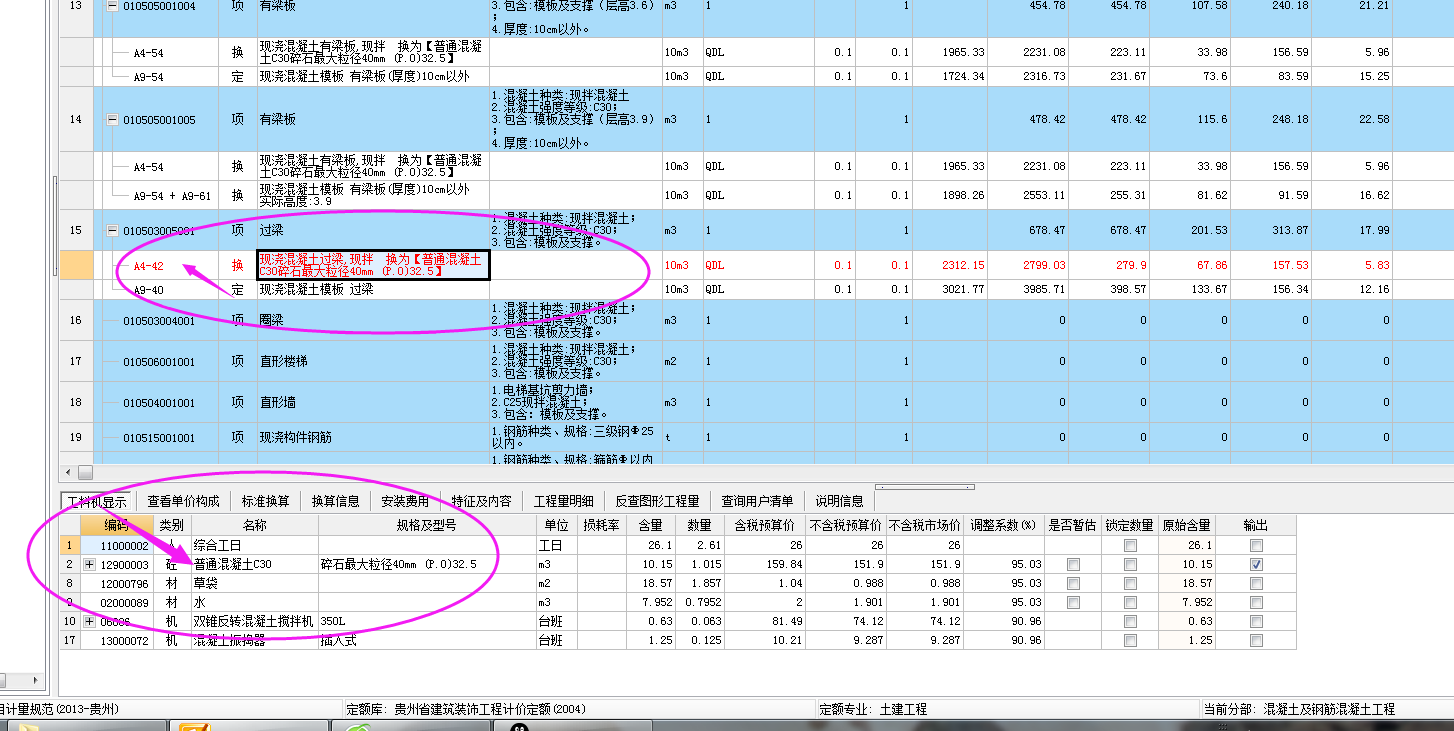Click the 现浇构件钢筋 name cell
Viewport: 1454px width, 731px height.
[372, 438]
